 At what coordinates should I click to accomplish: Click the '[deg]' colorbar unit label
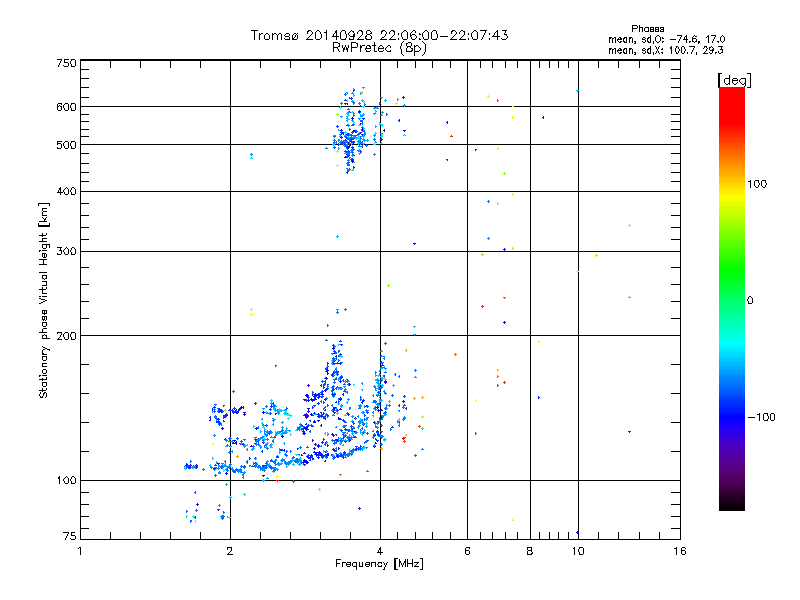pyautogui.click(x=734, y=80)
